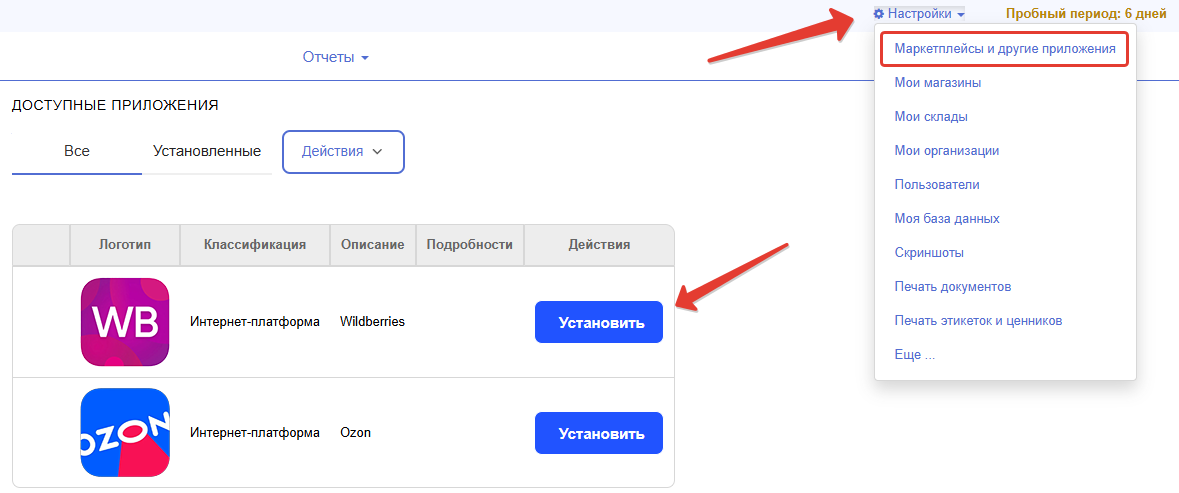Switch to the Все tab

point(77,151)
